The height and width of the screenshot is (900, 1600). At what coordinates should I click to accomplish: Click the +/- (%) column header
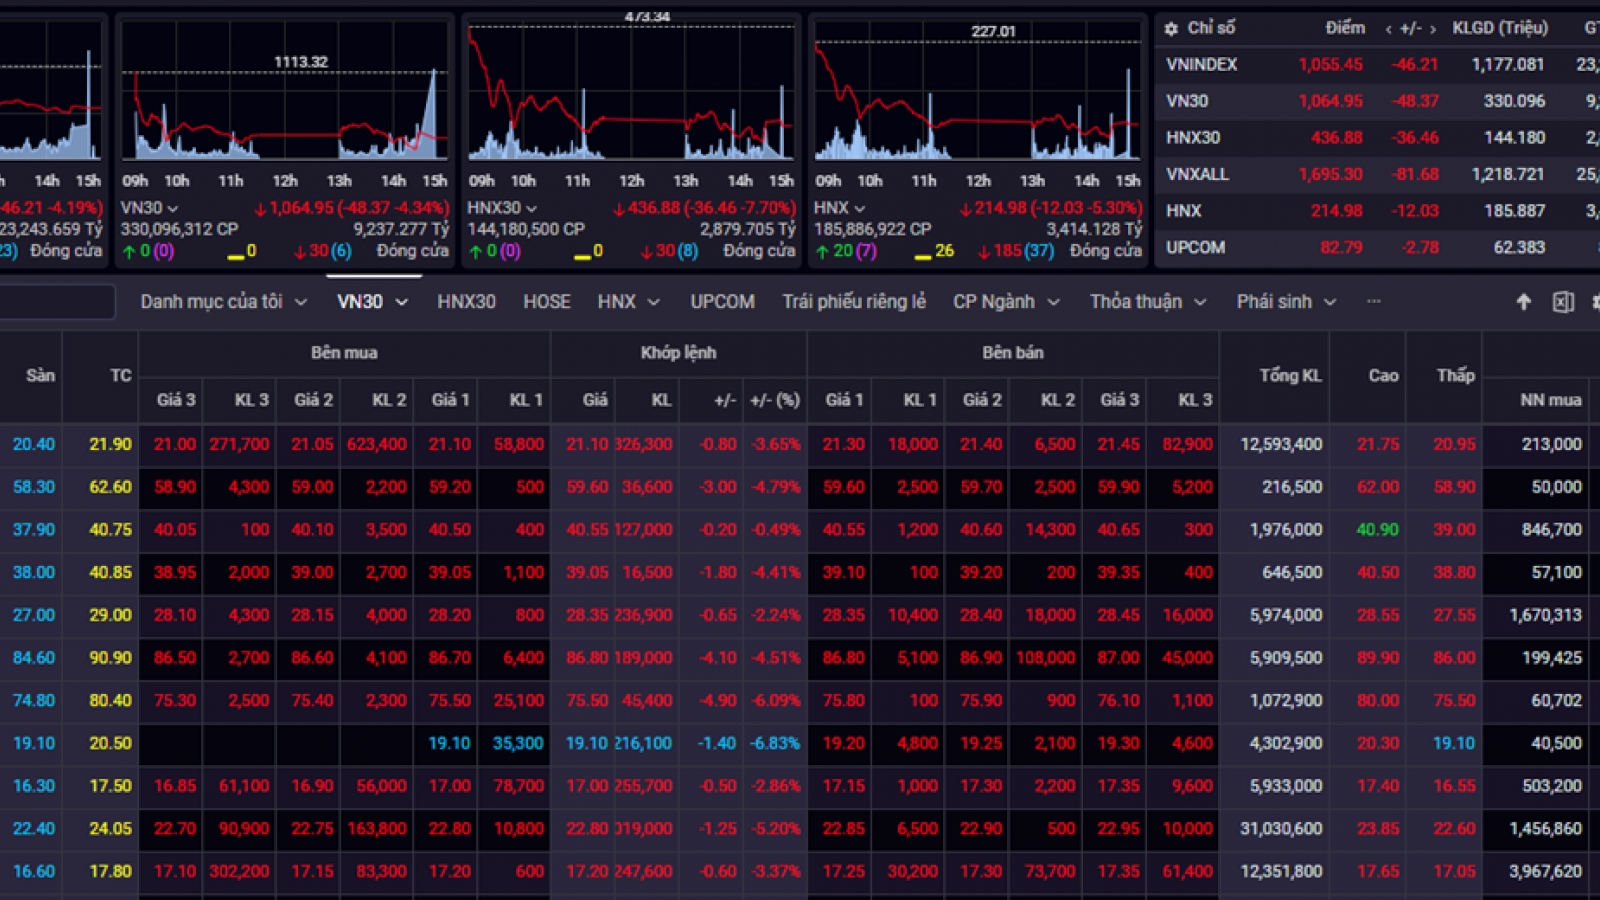(775, 400)
